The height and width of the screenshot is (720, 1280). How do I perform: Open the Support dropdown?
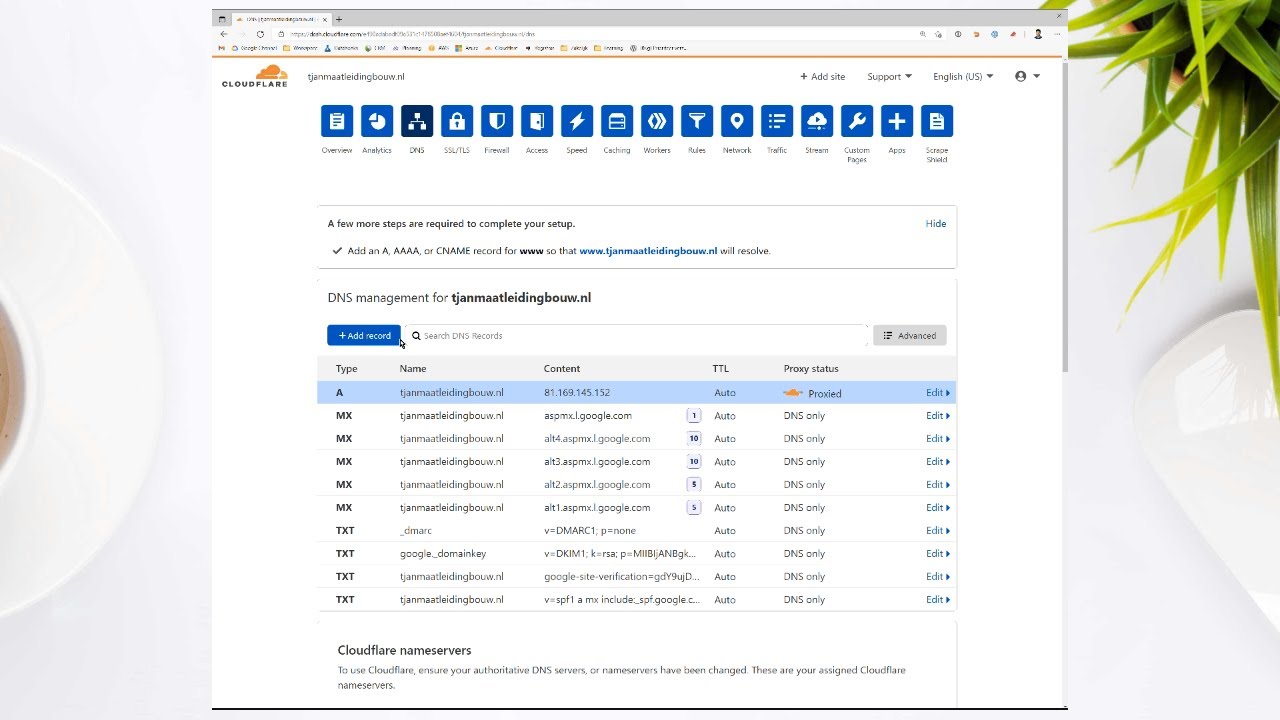click(x=889, y=76)
